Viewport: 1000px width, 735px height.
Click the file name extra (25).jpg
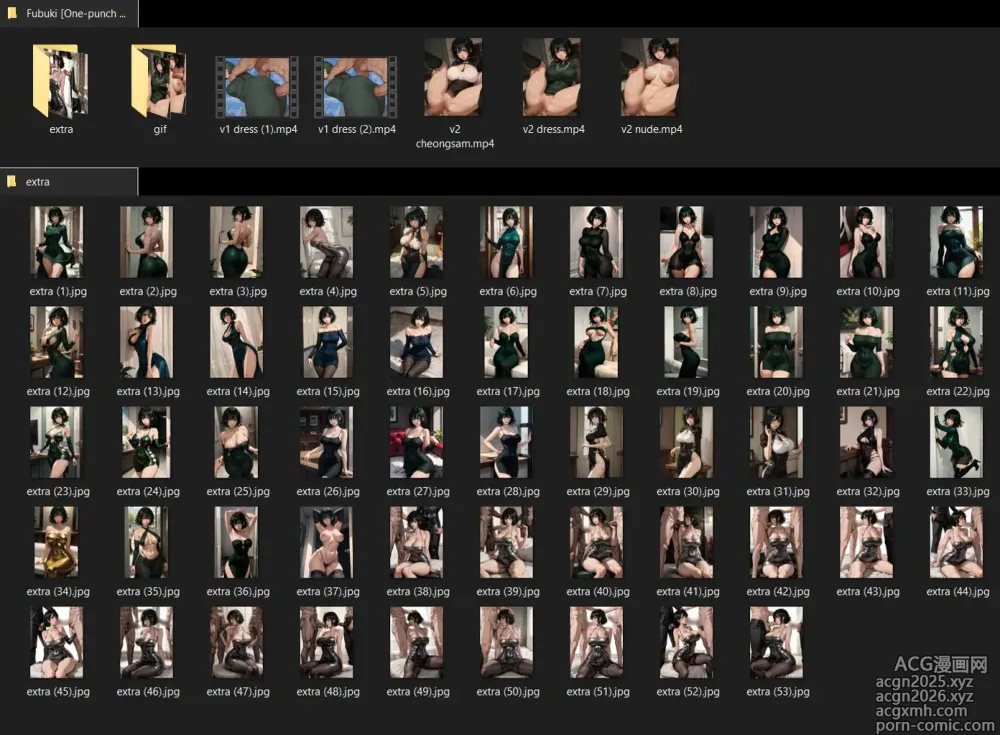coord(238,492)
